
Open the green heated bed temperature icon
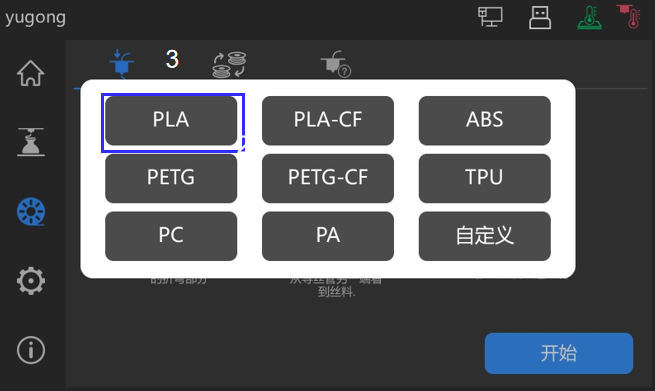(x=589, y=18)
